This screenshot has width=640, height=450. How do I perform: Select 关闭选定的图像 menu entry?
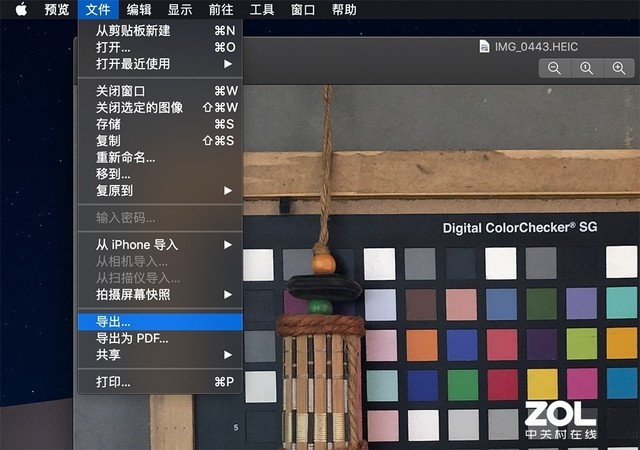point(160,107)
